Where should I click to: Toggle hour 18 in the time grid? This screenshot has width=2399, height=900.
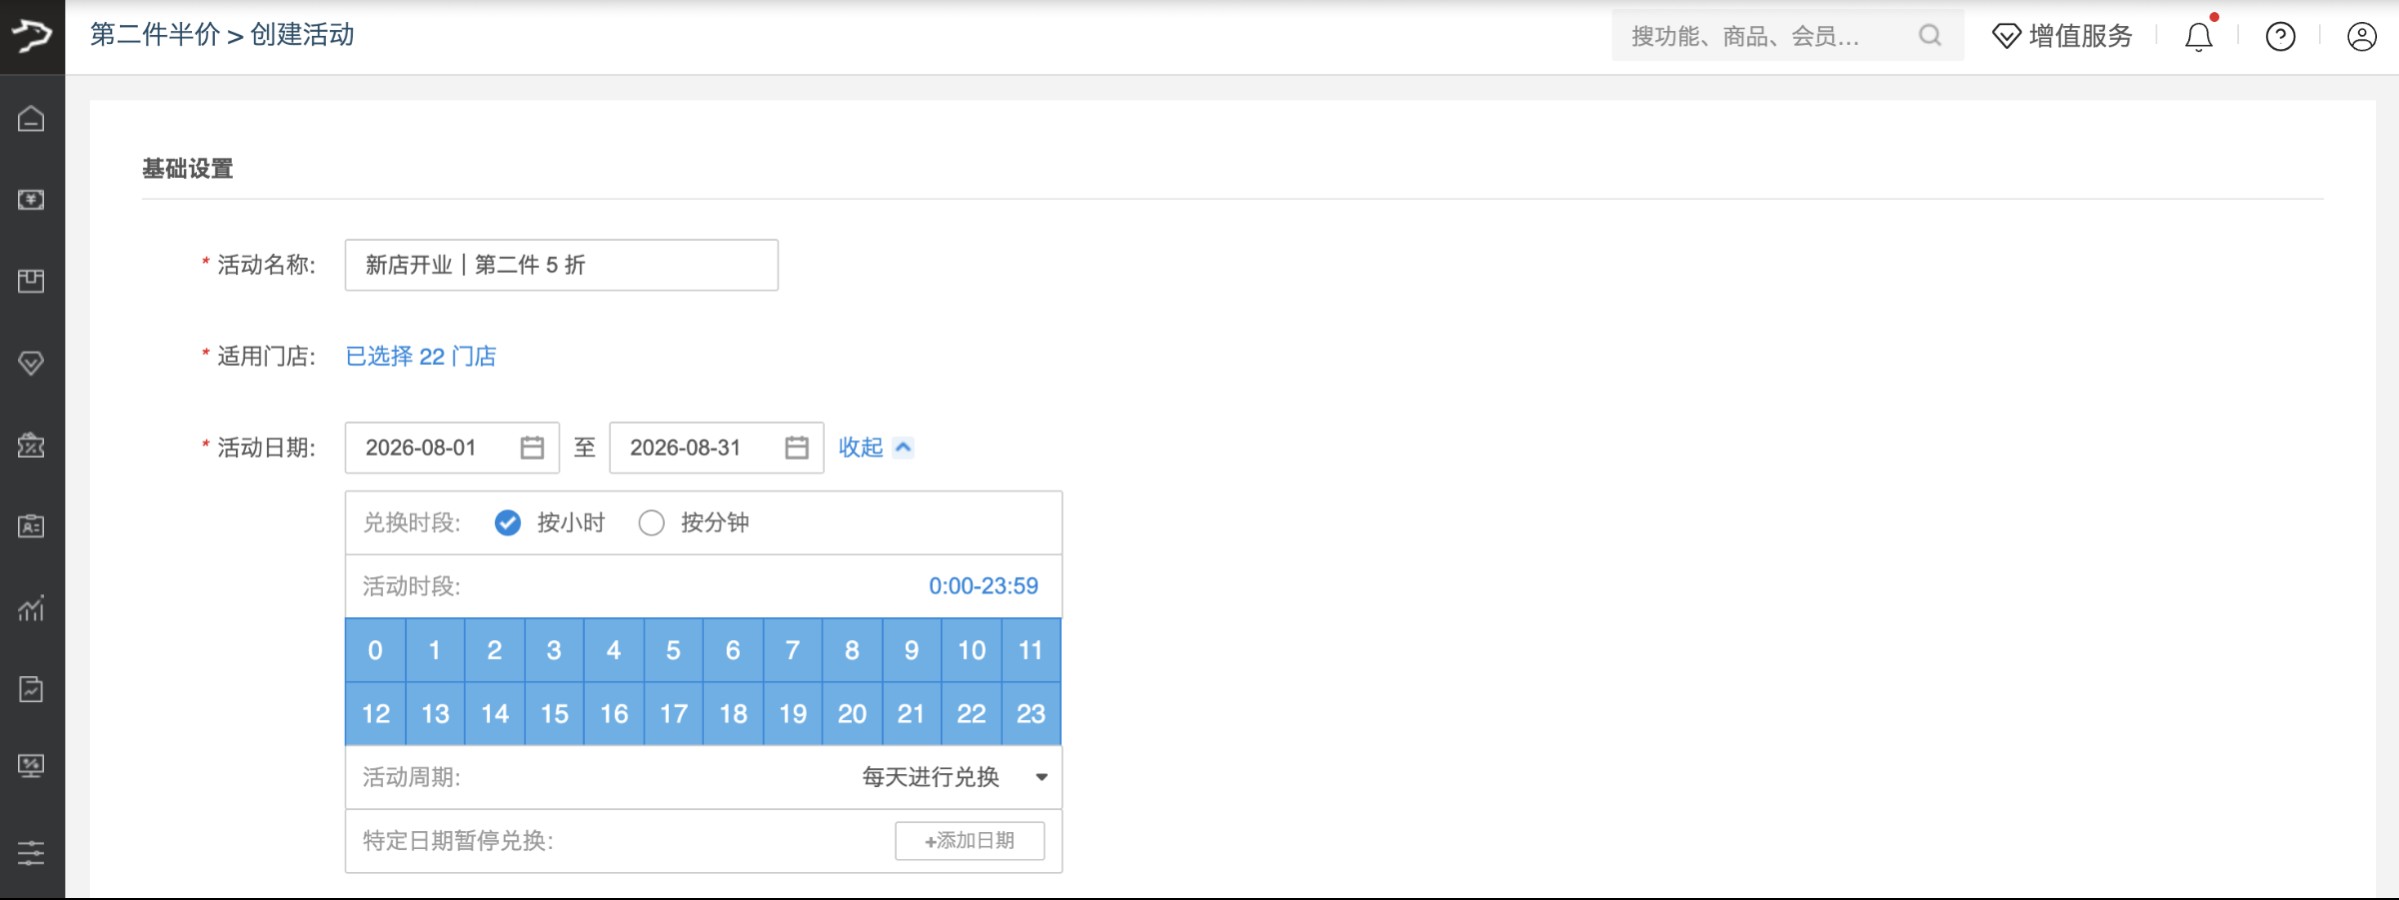(x=733, y=714)
